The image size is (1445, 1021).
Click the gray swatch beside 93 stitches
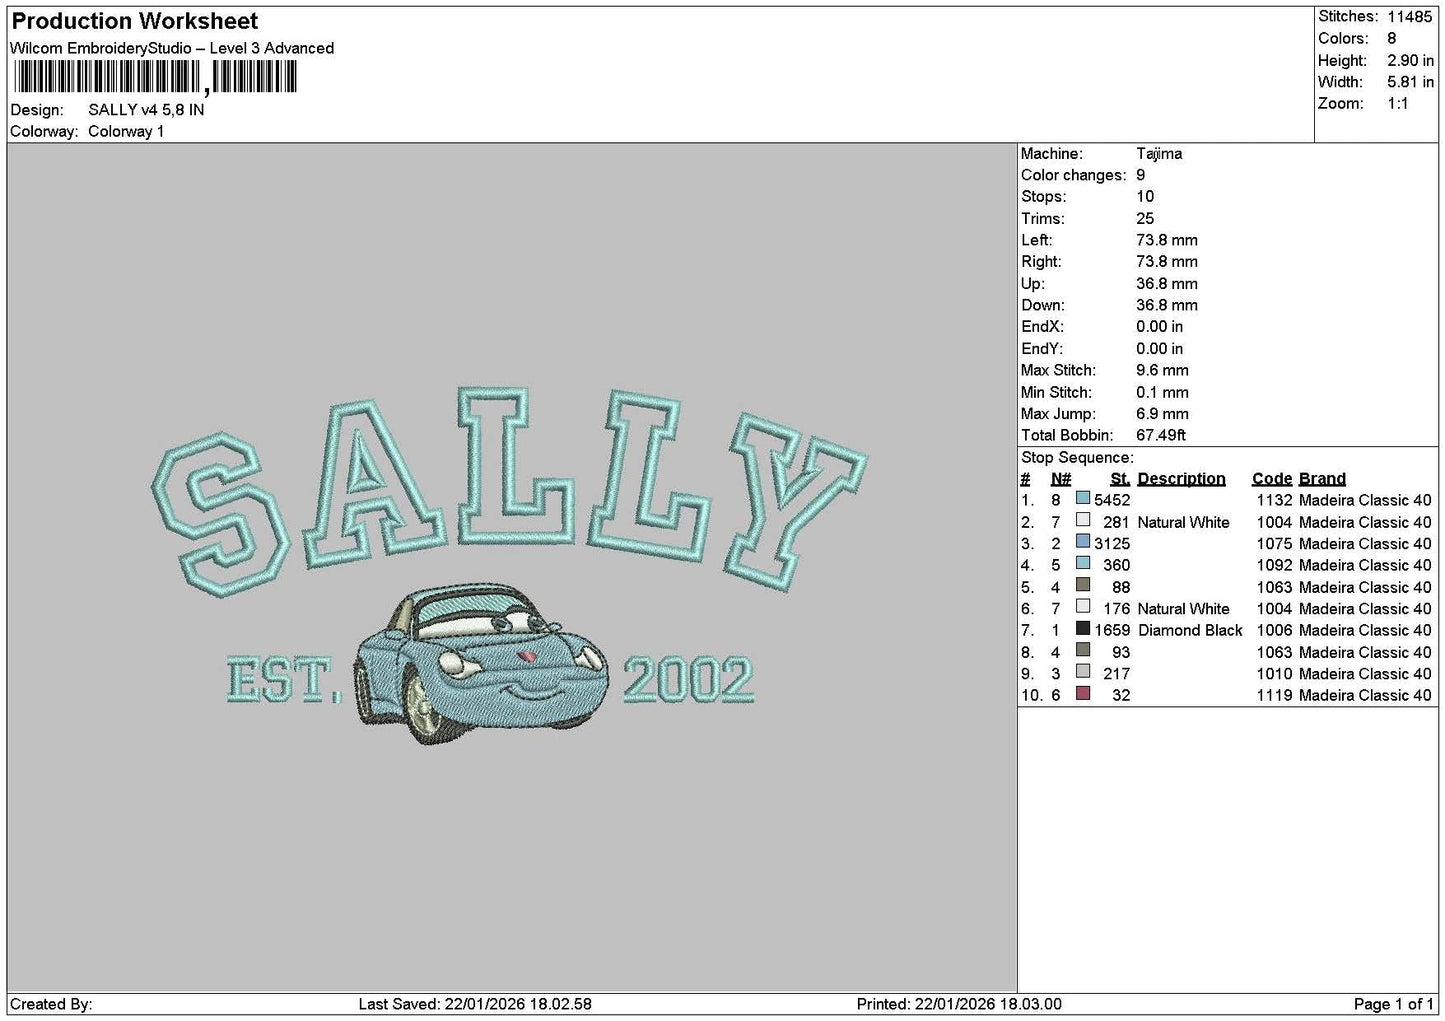(1083, 650)
